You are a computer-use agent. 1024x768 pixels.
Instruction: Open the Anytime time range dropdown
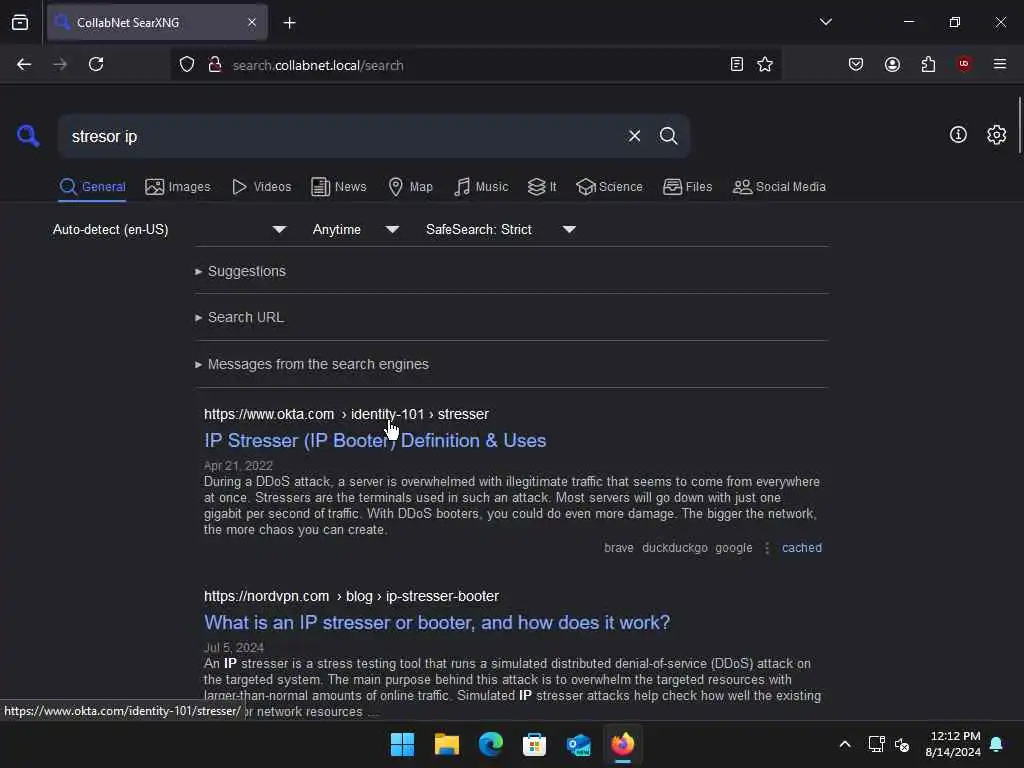point(355,229)
